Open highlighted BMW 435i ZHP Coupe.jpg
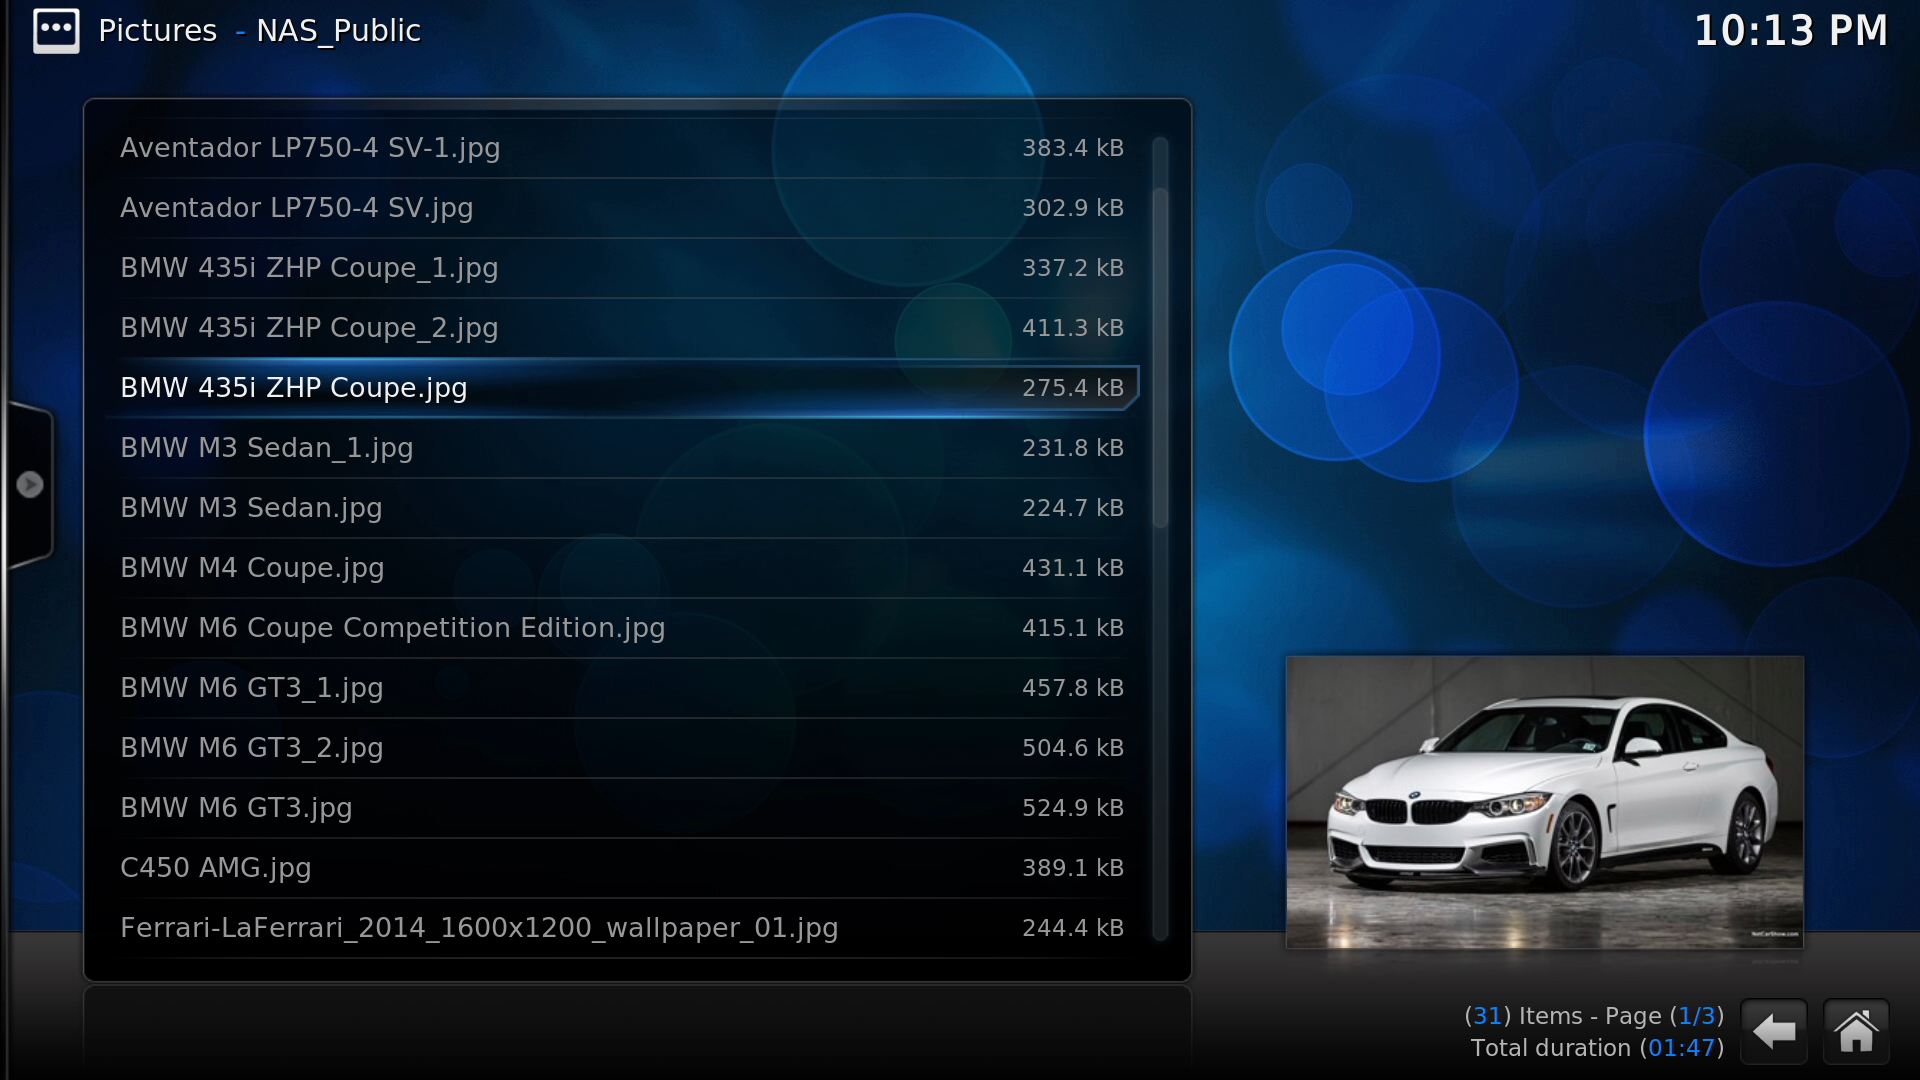 point(622,388)
